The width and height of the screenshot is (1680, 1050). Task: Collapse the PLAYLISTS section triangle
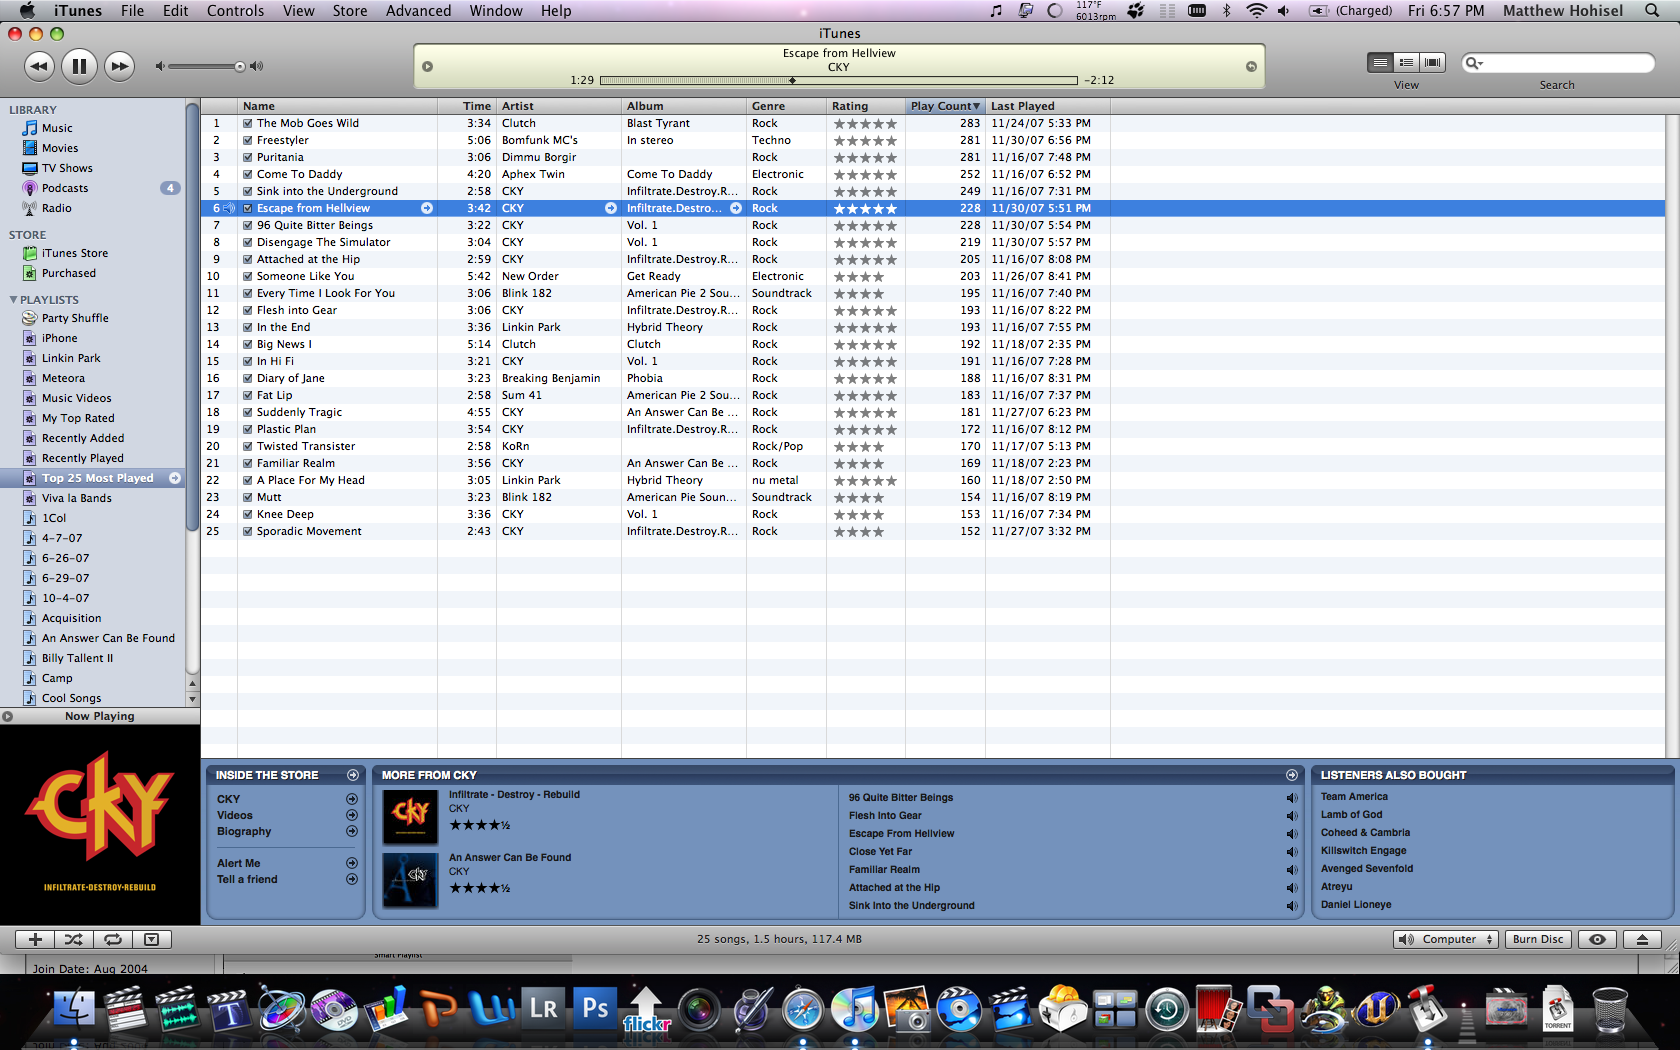click(13, 299)
